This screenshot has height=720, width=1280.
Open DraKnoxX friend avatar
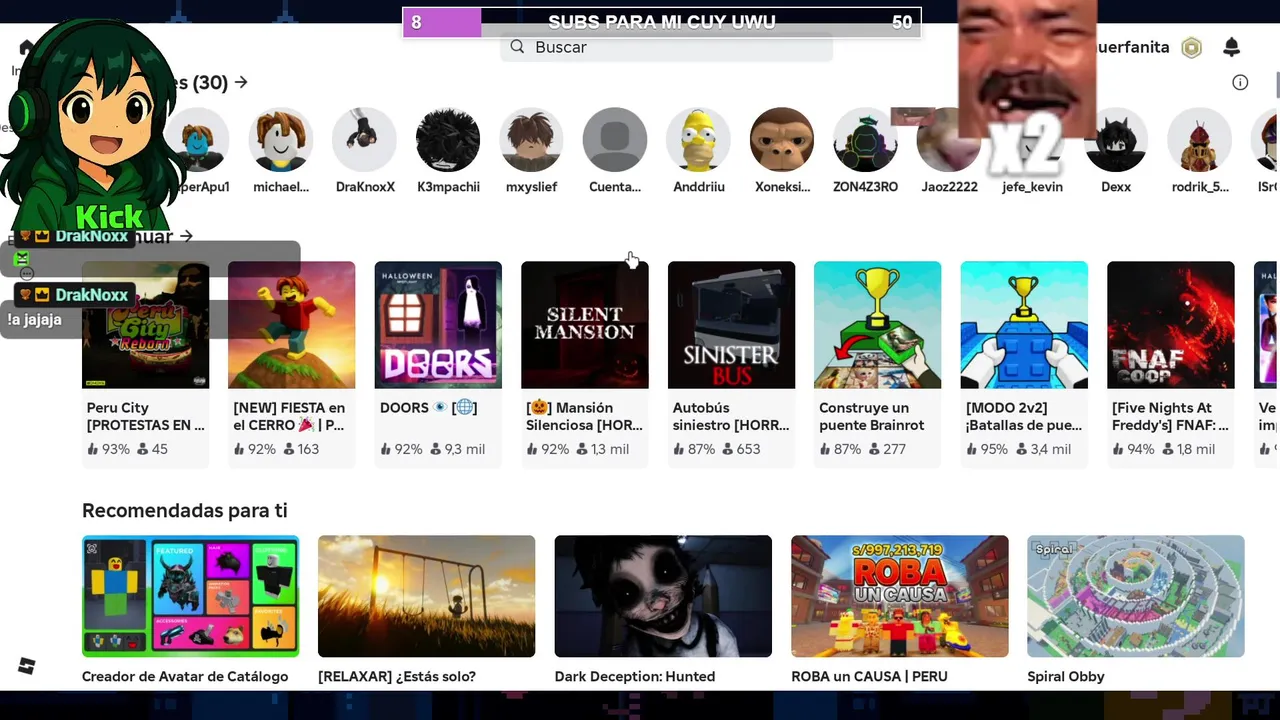(x=365, y=140)
